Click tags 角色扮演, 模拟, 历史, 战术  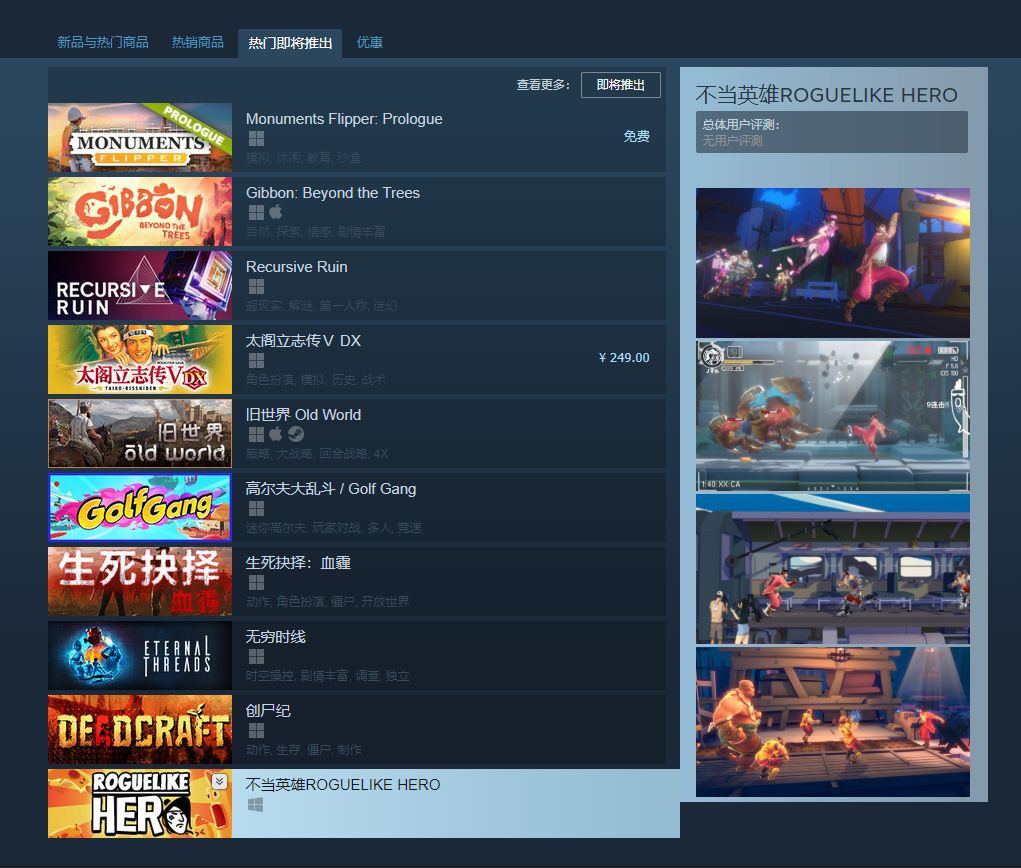click(x=315, y=380)
